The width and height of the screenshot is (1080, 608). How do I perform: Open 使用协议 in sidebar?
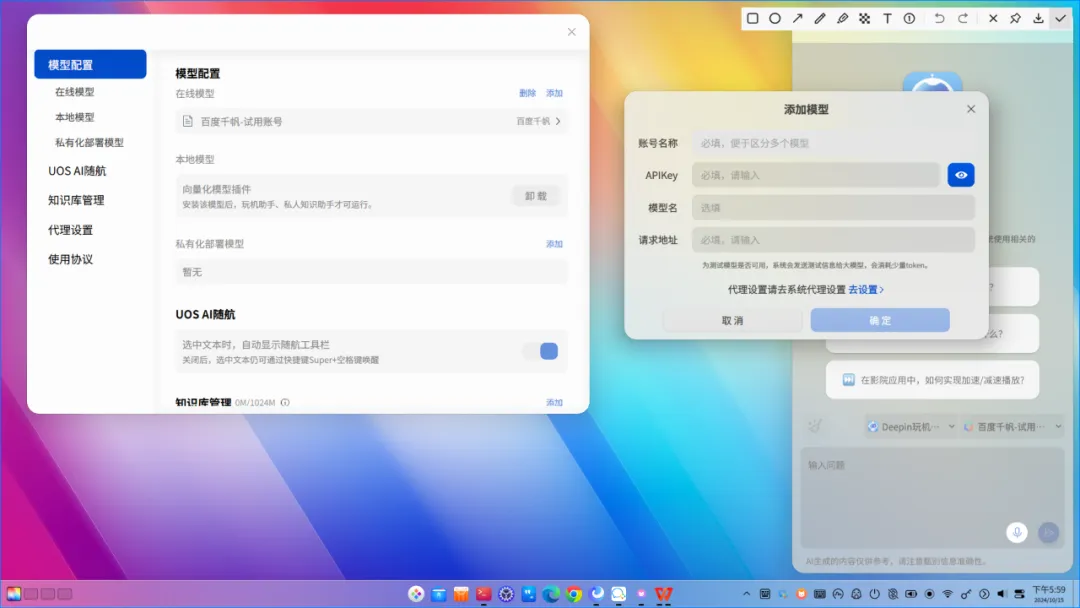coord(70,260)
